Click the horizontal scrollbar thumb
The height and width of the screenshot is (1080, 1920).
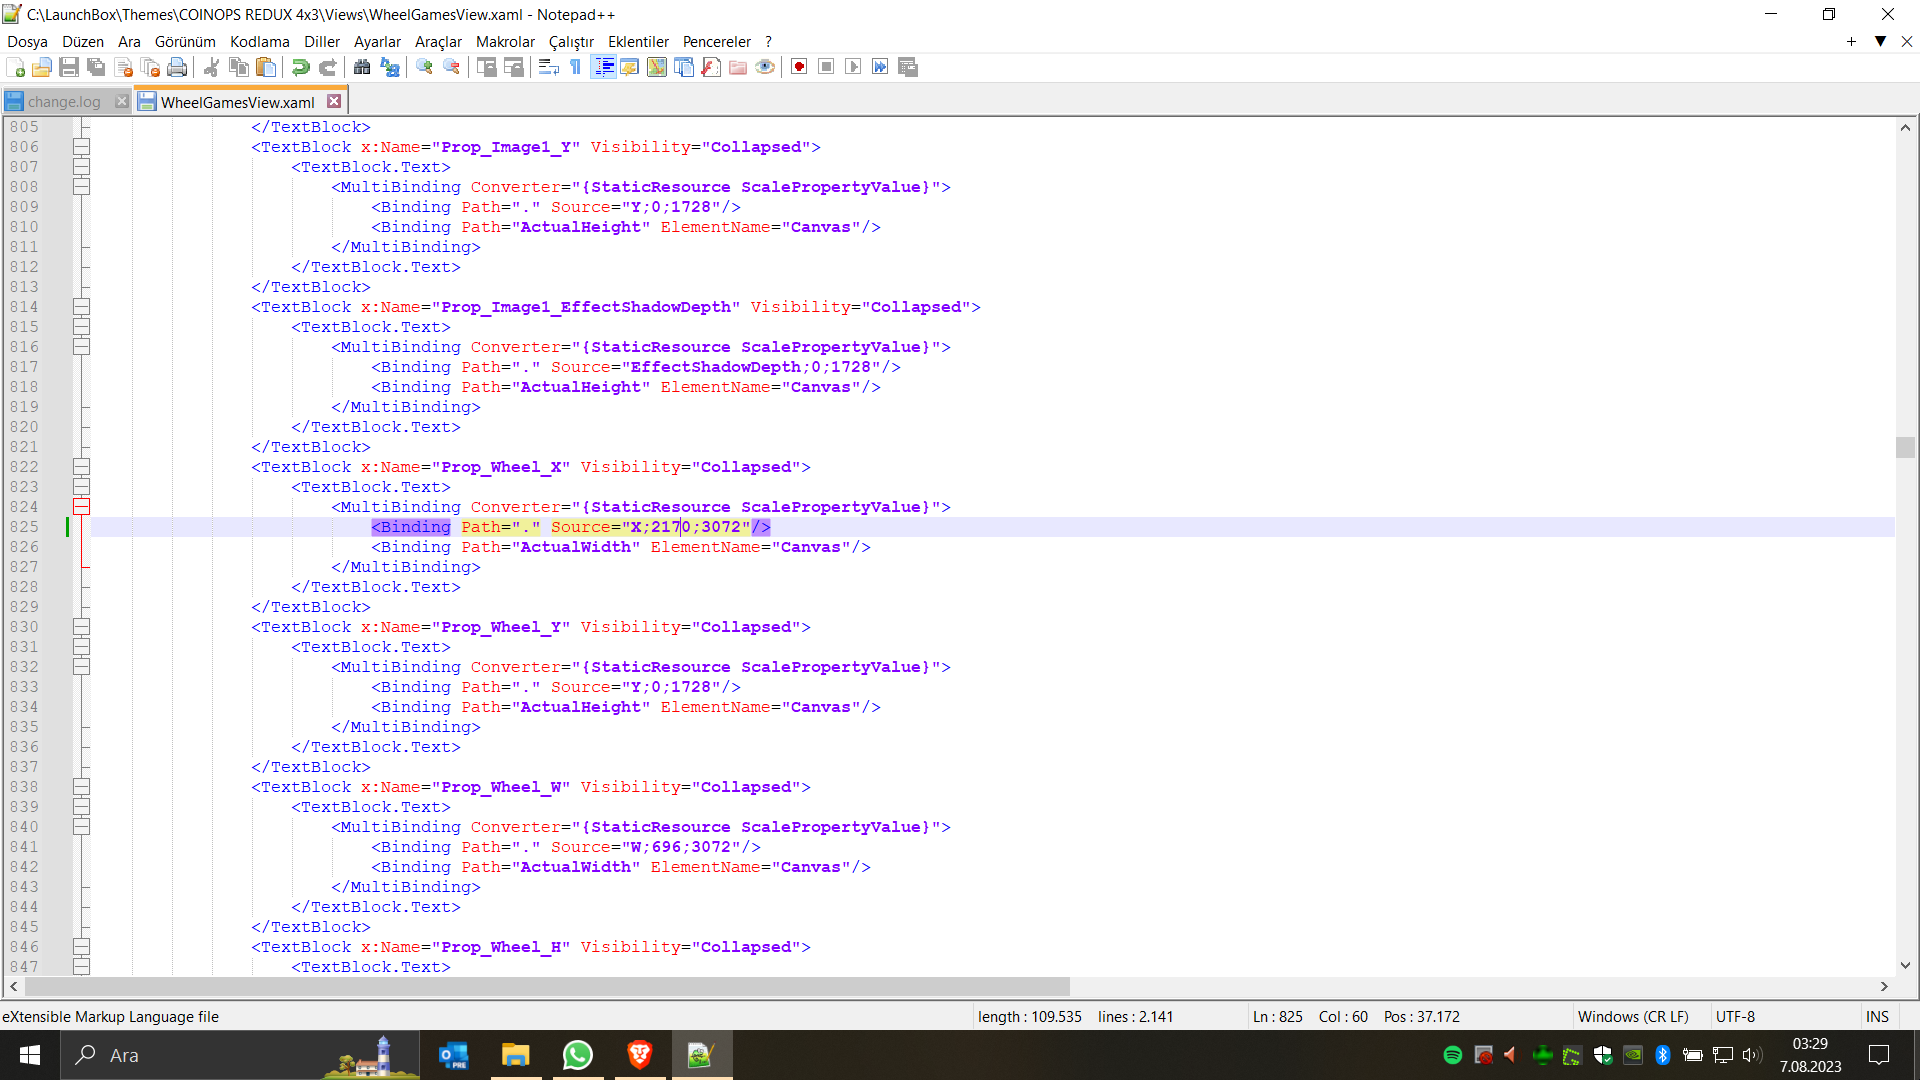(x=547, y=986)
